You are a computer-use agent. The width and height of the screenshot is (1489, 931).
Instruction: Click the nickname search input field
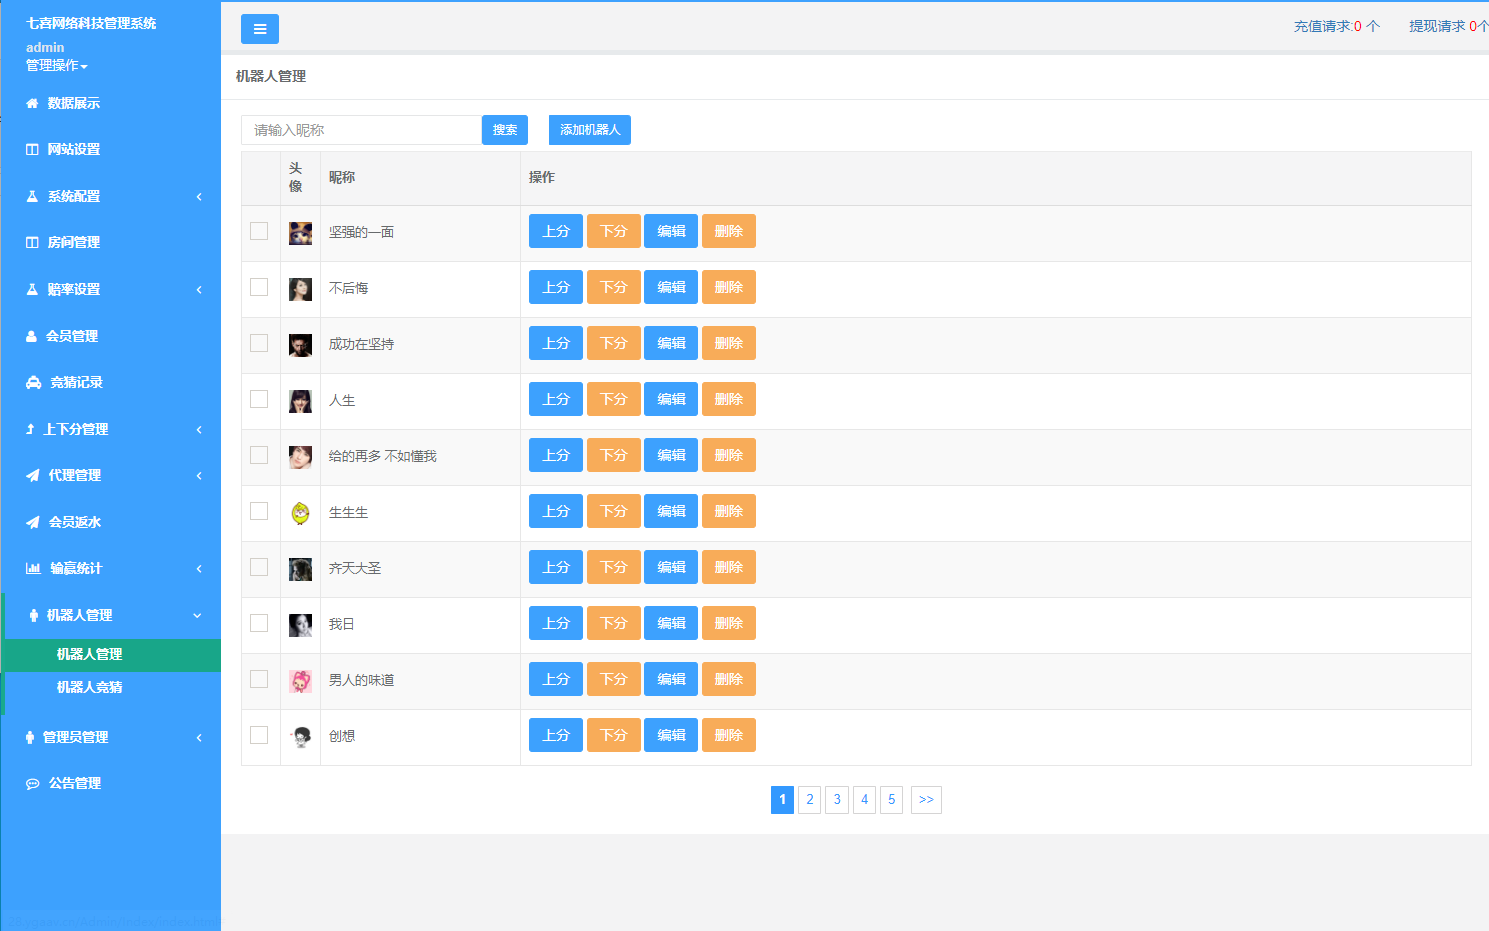[x=361, y=130]
